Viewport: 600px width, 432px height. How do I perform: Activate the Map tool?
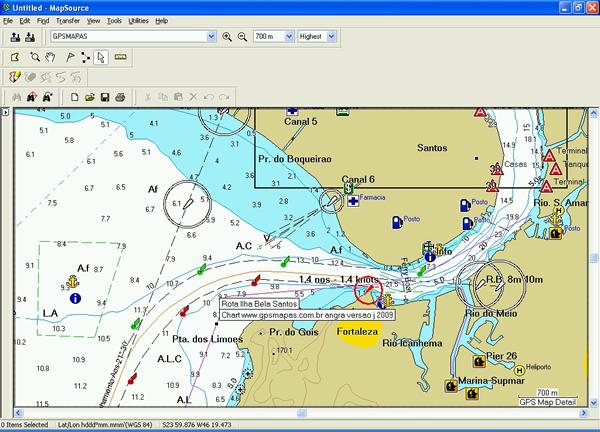point(15,57)
